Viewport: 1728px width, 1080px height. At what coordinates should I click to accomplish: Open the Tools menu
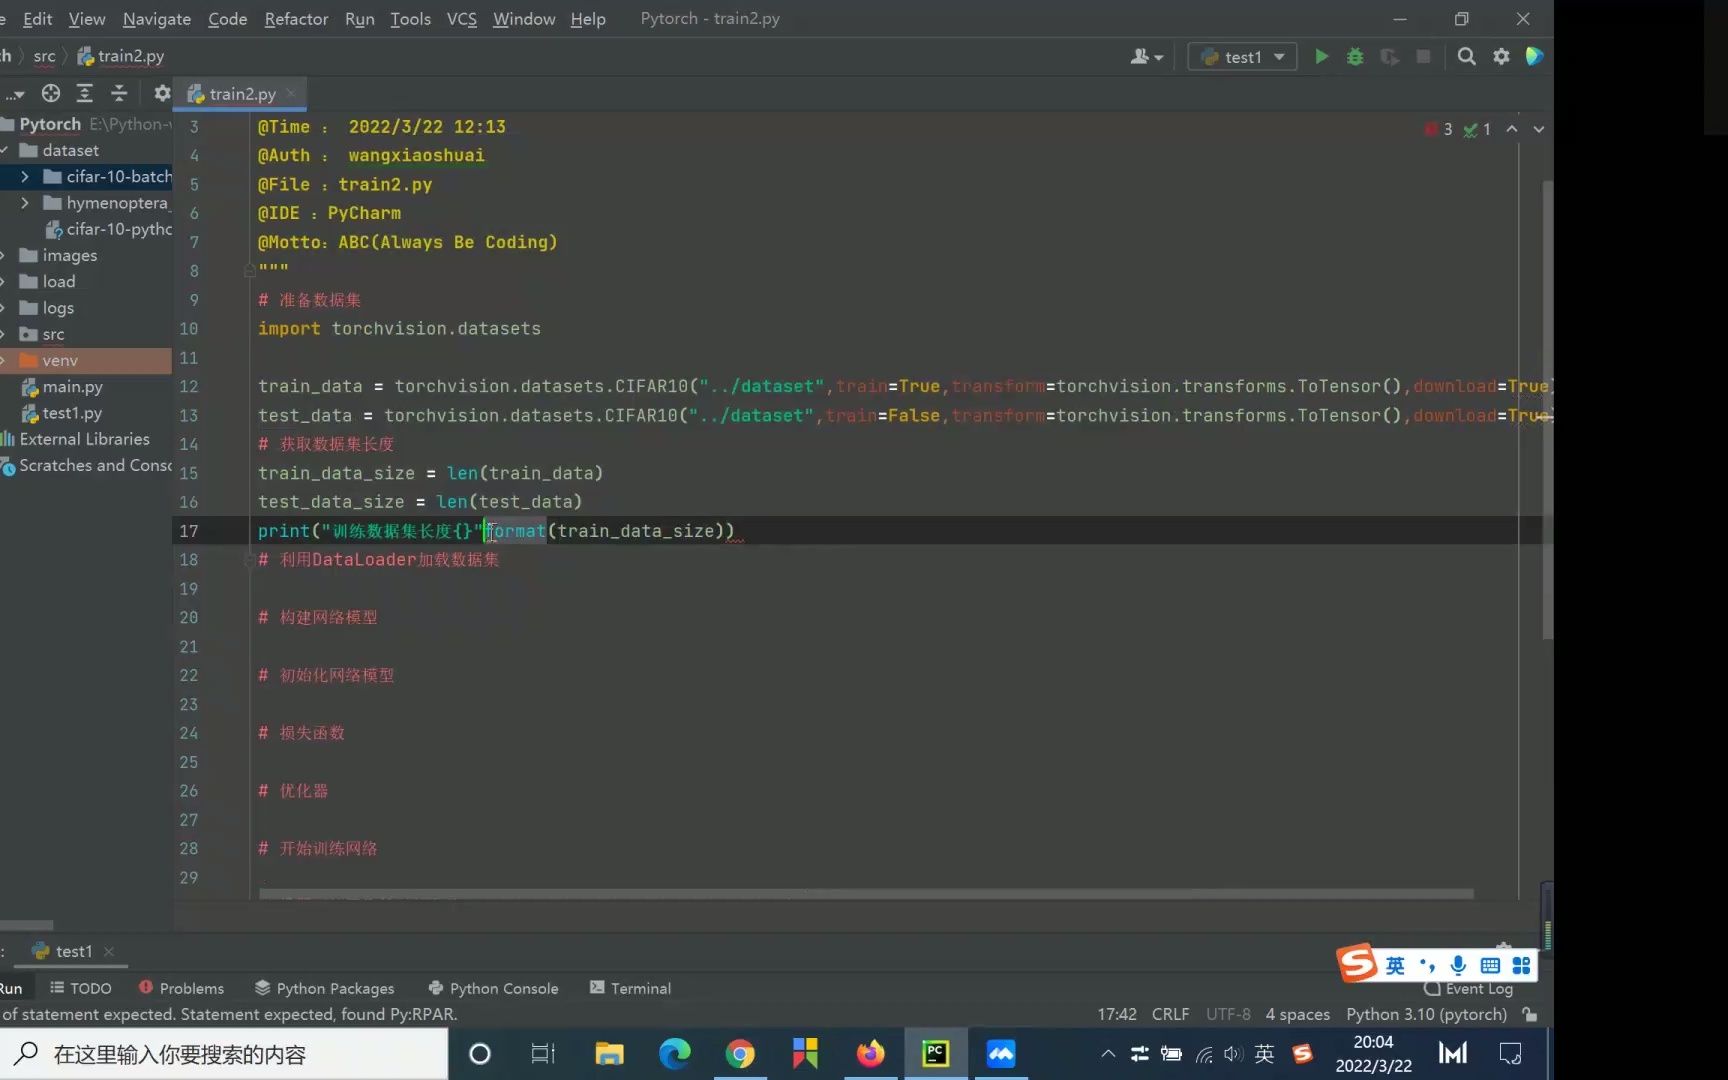pos(410,19)
